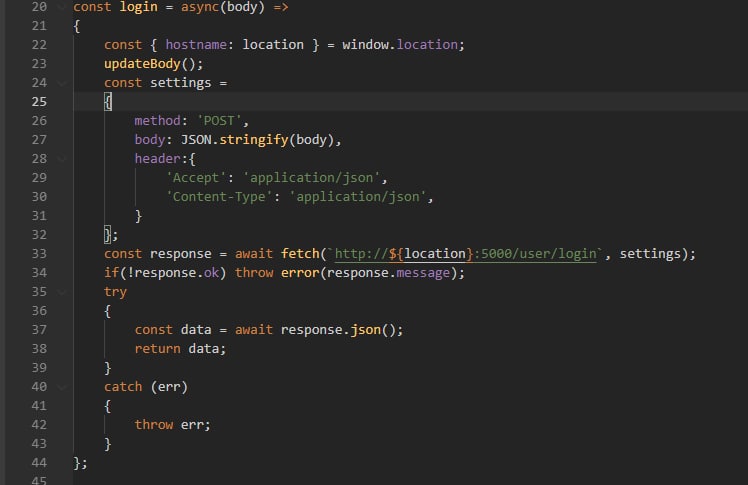Click the 'header' property key

point(157,159)
